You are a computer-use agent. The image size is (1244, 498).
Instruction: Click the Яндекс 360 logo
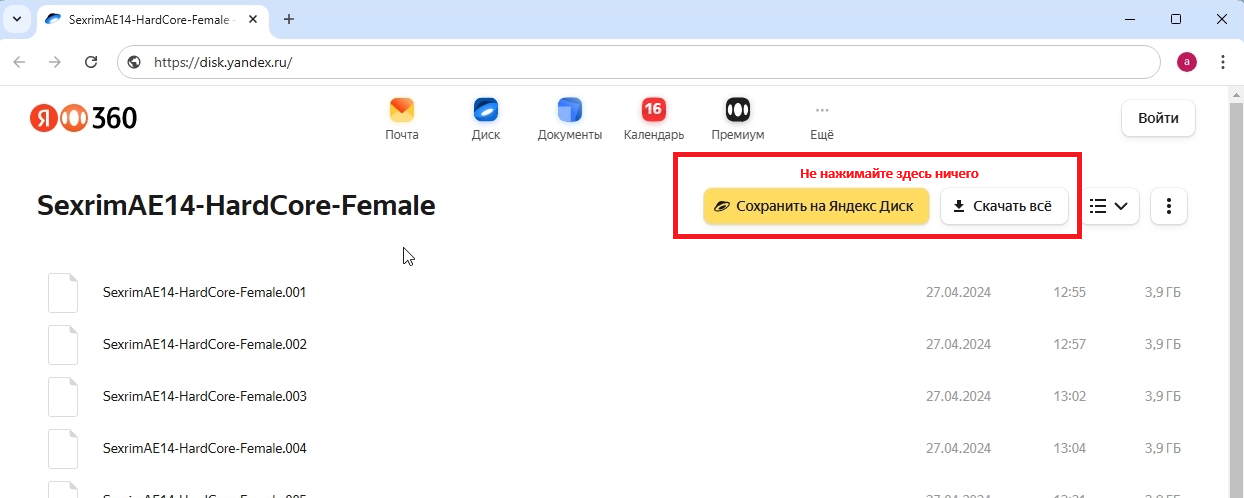[x=84, y=118]
